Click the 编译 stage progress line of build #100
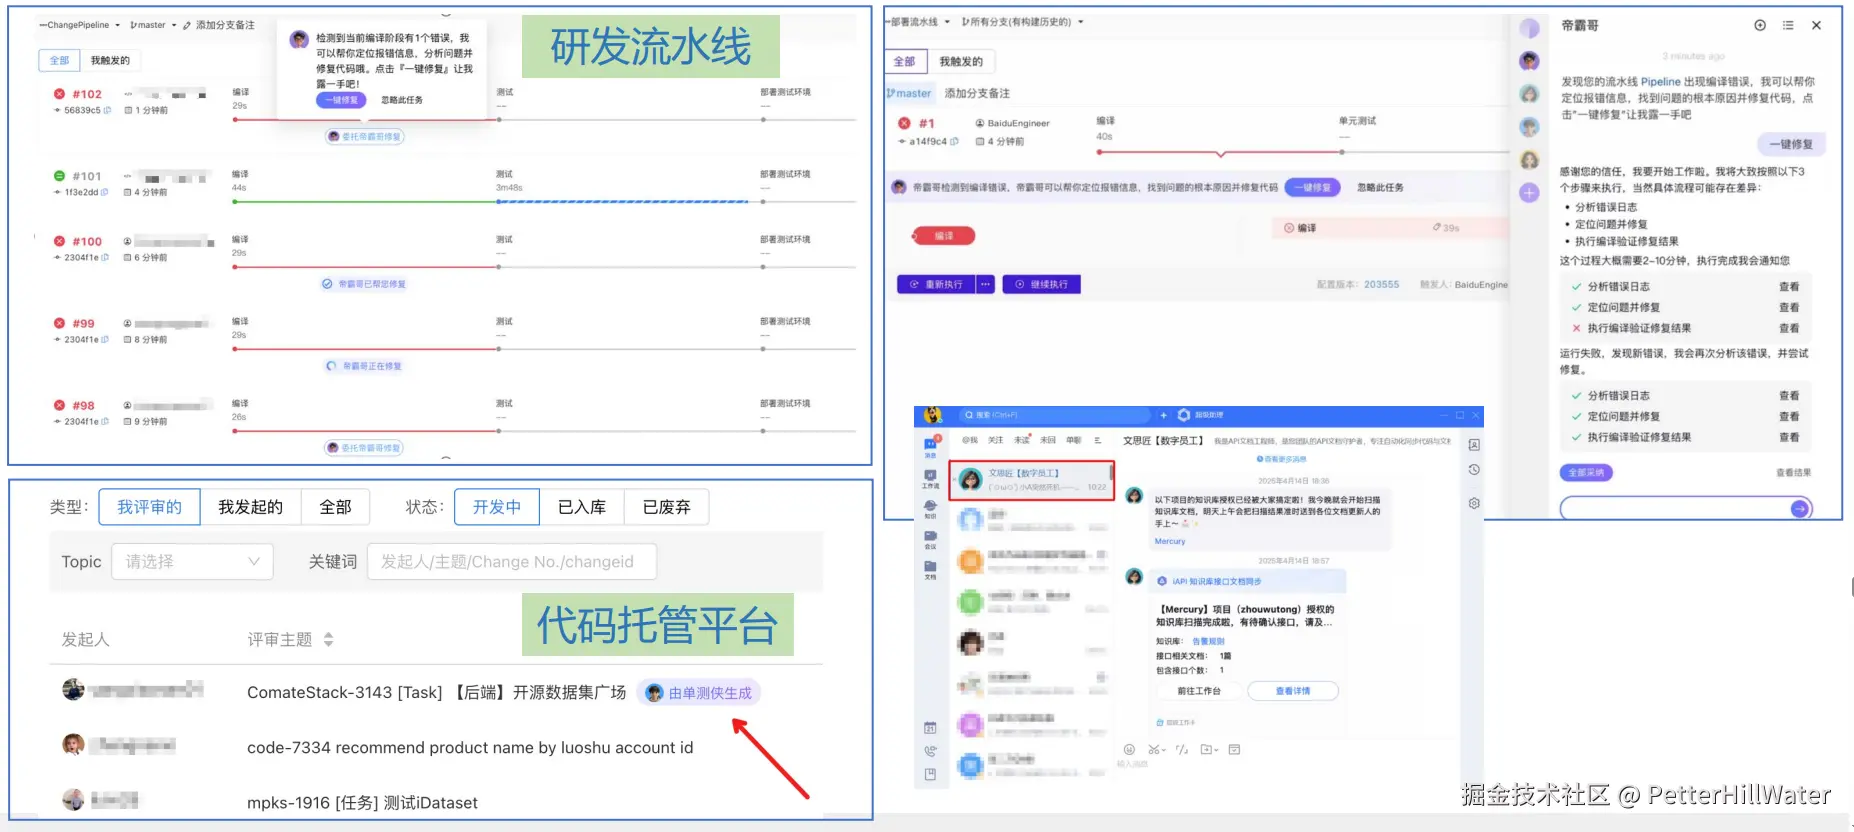 coord(365,267)
